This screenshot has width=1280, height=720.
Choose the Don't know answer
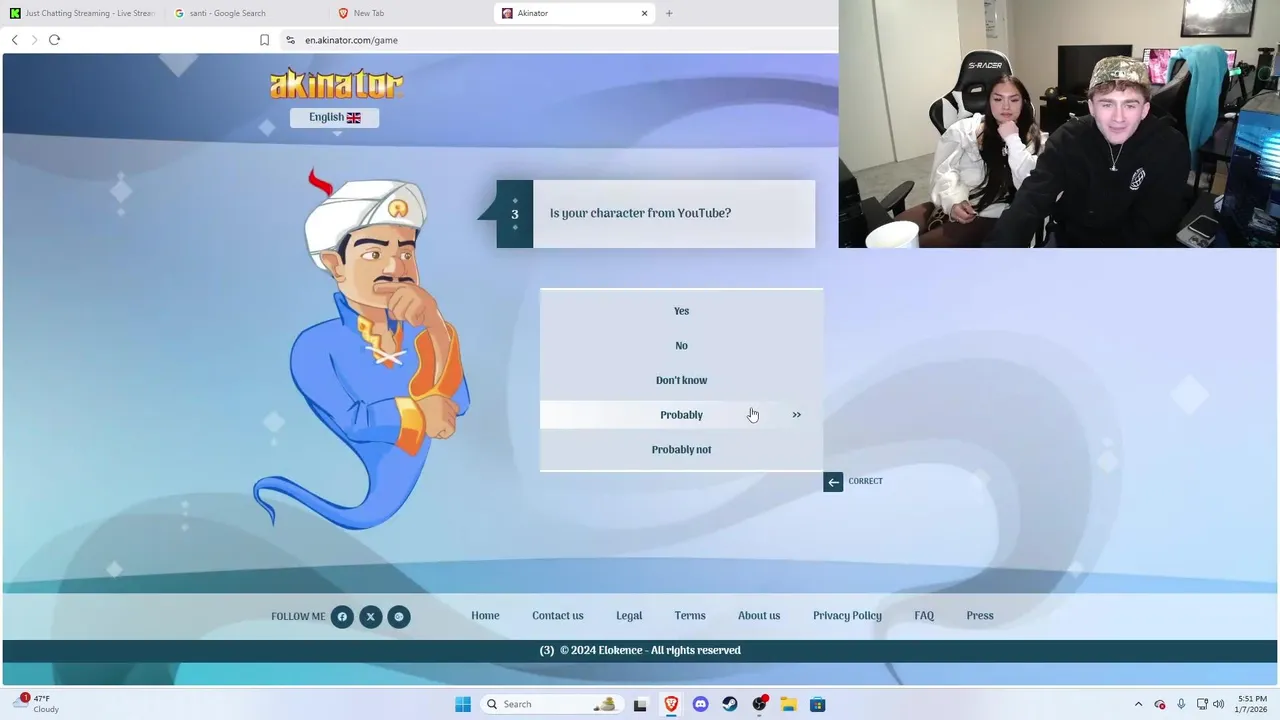click(x=681, y=380)
